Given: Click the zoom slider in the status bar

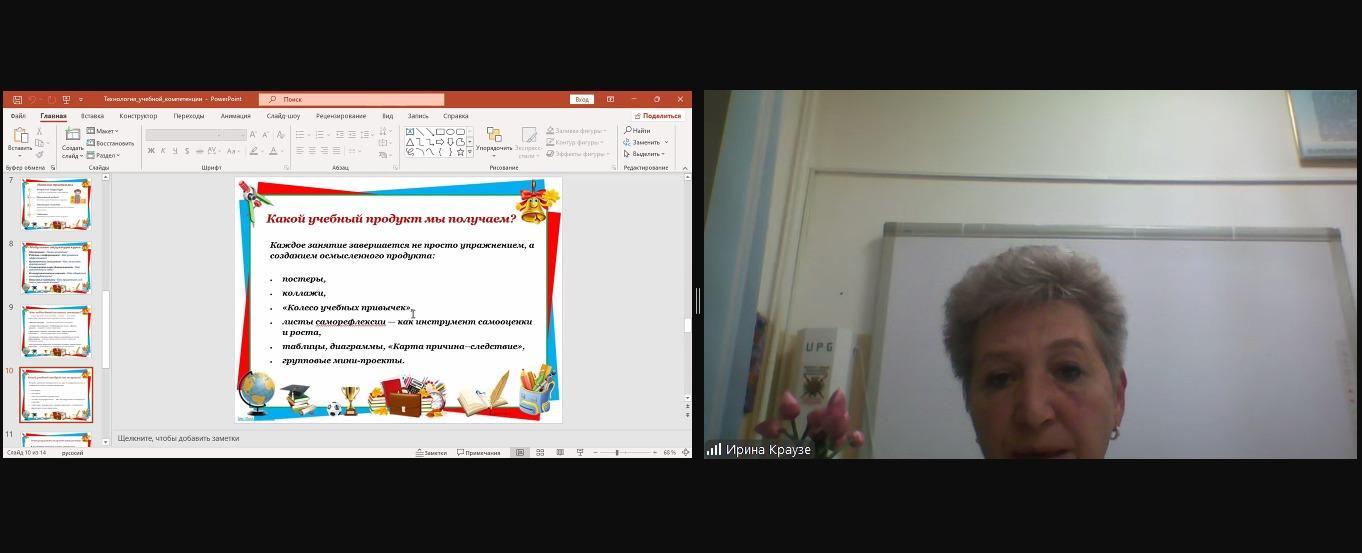Looking at the screenshot, I should pos(617,453).
